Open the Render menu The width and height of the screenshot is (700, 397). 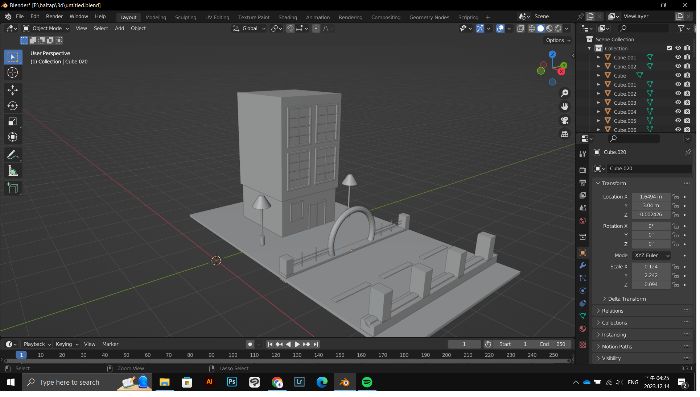(x=54, y=17)
